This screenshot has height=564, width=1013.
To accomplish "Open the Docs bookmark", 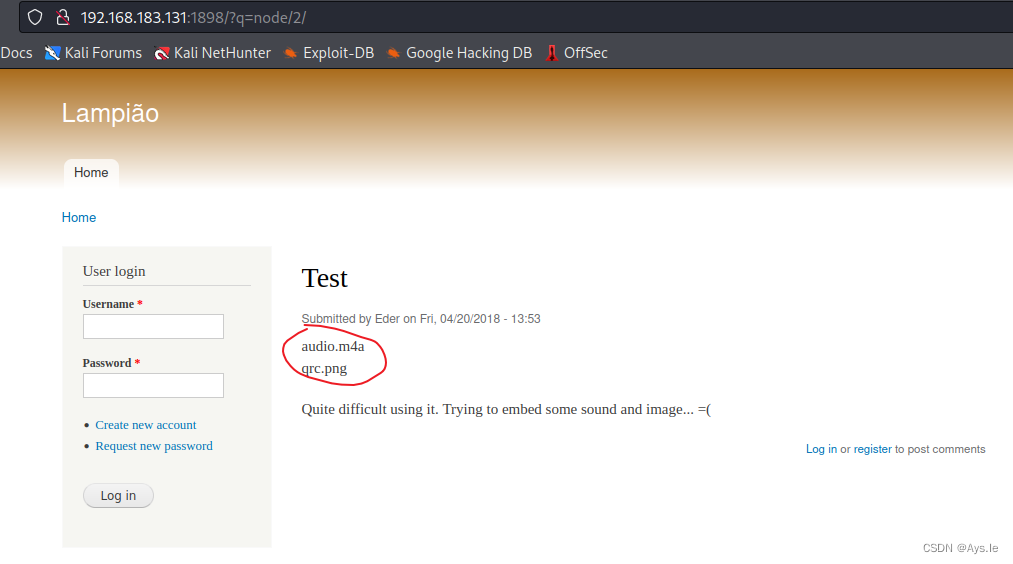I will point(16,53).
